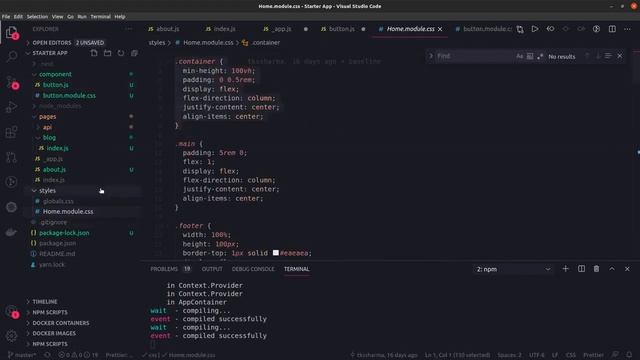Image resolution: width=640 pixels, height=360 pixels.
Task: Open globals.css in the styles folder
Action: [x=58, y=201]
